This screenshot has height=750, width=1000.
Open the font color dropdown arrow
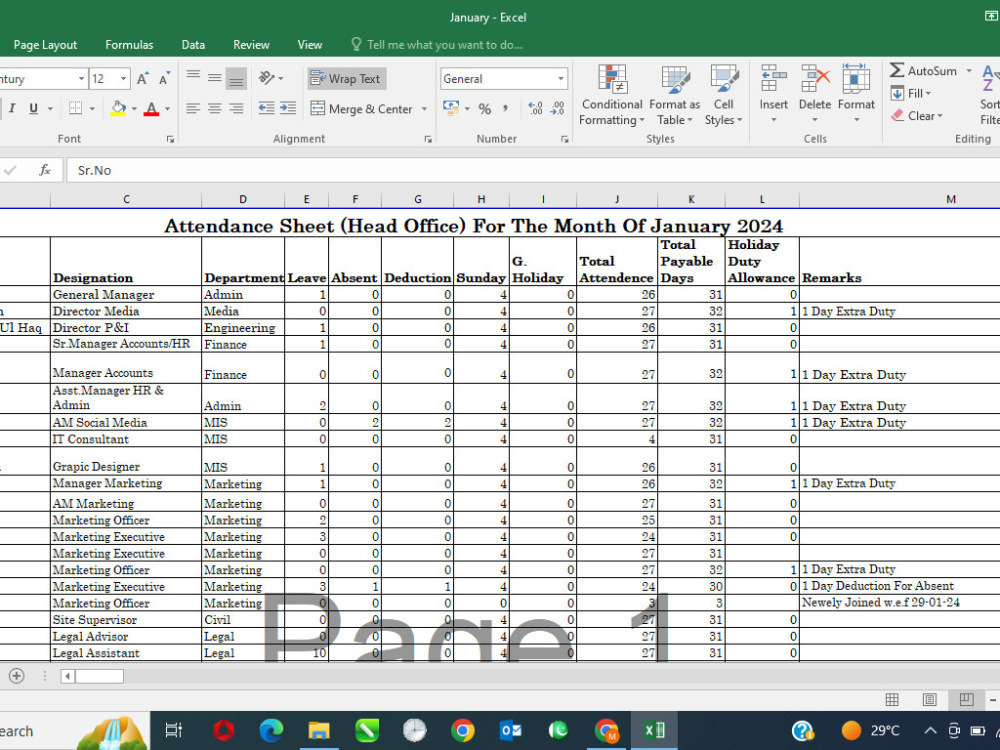click(167, 109)
